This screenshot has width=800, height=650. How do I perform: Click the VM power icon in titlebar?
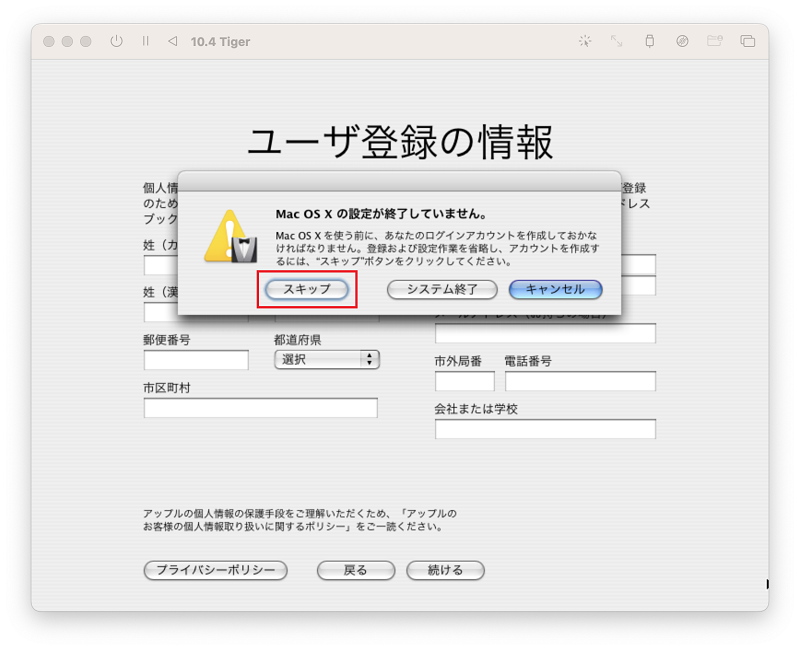click(x=116, y=41)
